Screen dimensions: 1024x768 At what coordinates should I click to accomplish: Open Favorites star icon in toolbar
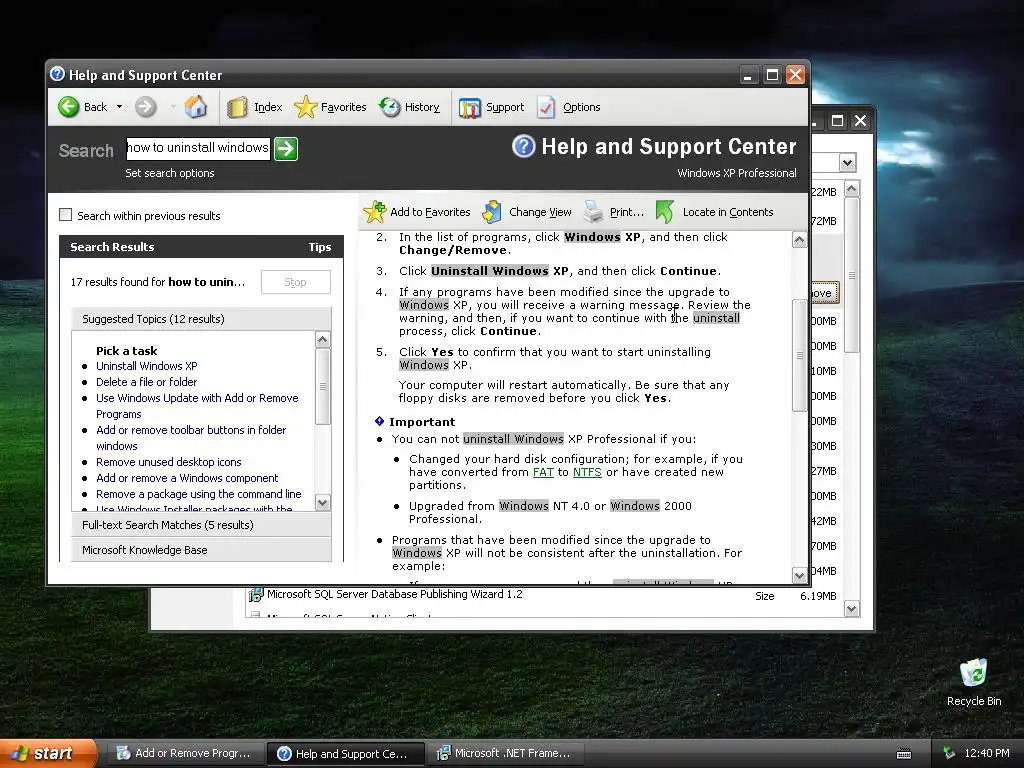tap(305, 107)
